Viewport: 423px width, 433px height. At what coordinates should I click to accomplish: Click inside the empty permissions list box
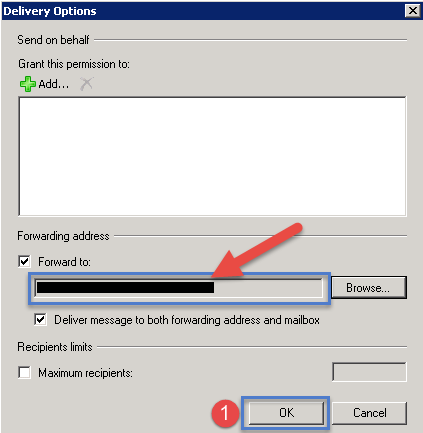pyautogui.click(x=212, y=156)
